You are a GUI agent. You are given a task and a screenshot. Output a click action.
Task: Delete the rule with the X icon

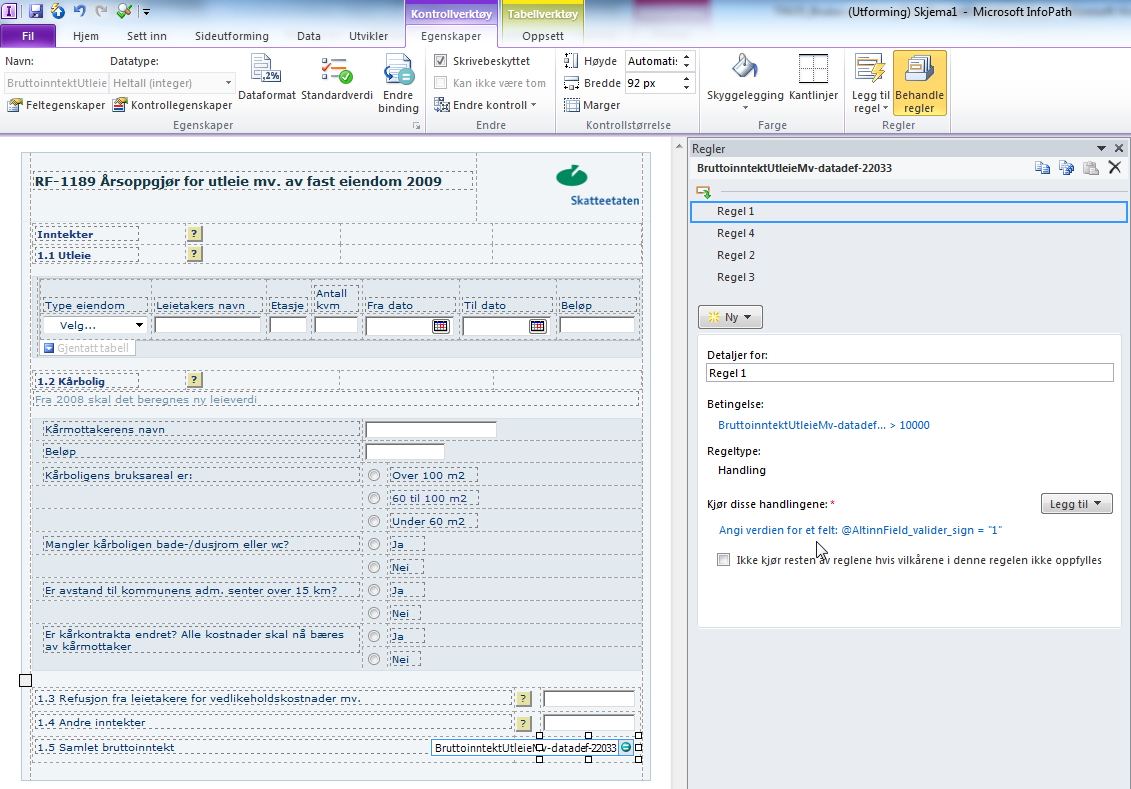1114,168
